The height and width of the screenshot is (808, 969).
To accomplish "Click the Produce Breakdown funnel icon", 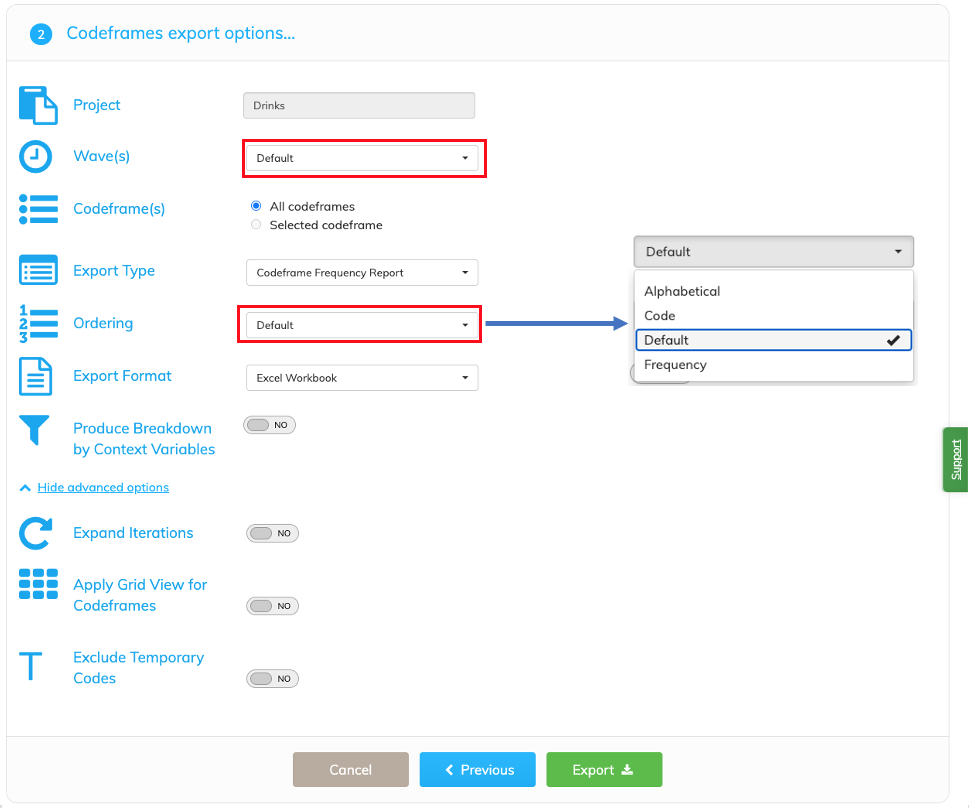I will 34,430.
